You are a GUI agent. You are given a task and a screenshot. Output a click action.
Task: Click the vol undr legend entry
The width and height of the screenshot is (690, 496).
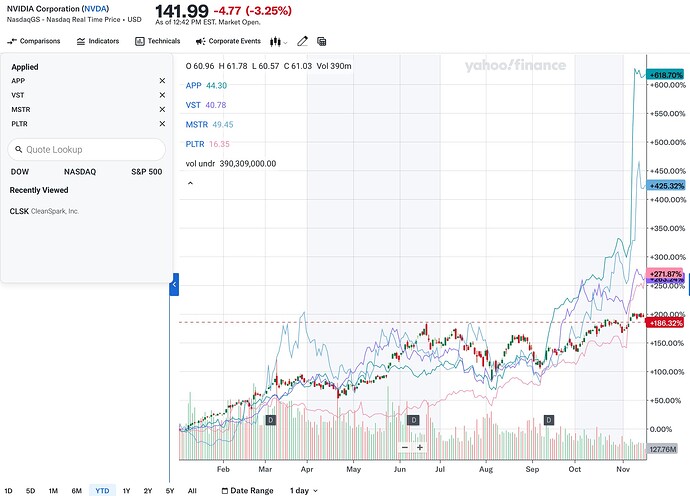click(x=231, y=164)
